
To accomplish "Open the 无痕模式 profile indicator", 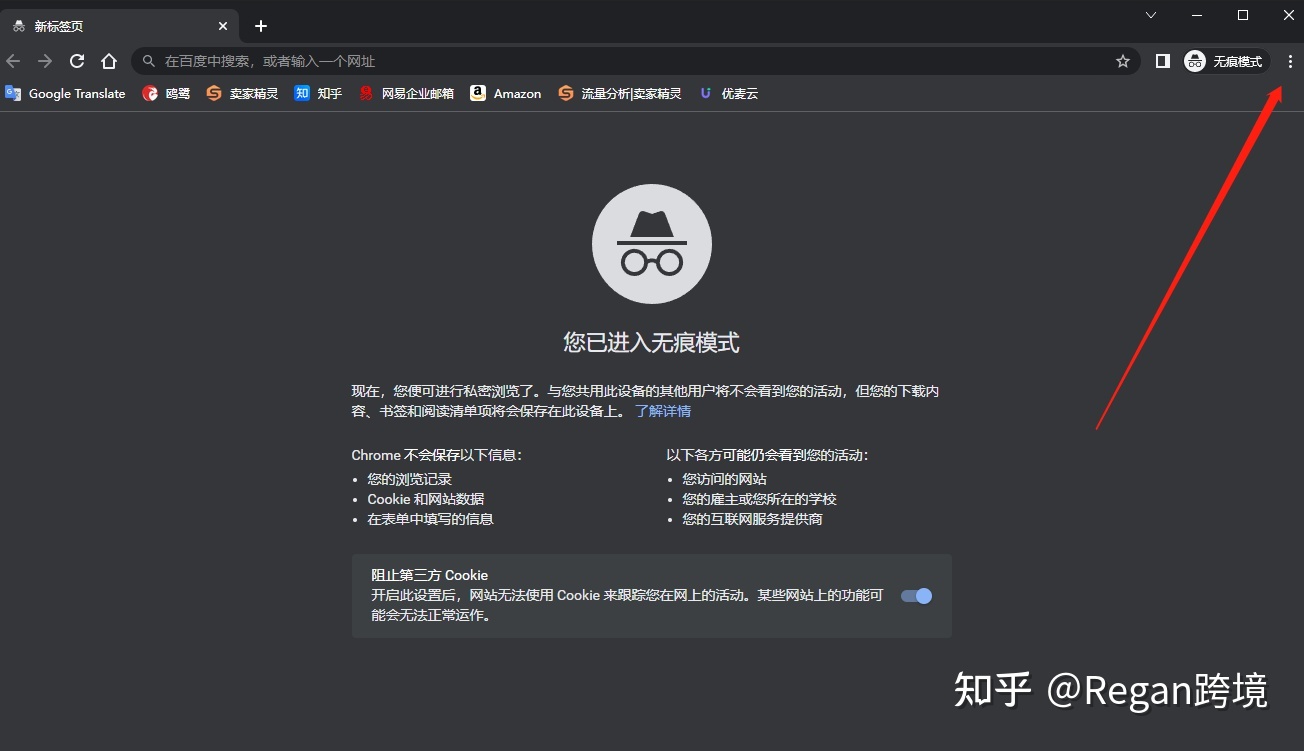I will click(x=1225, y=61).
